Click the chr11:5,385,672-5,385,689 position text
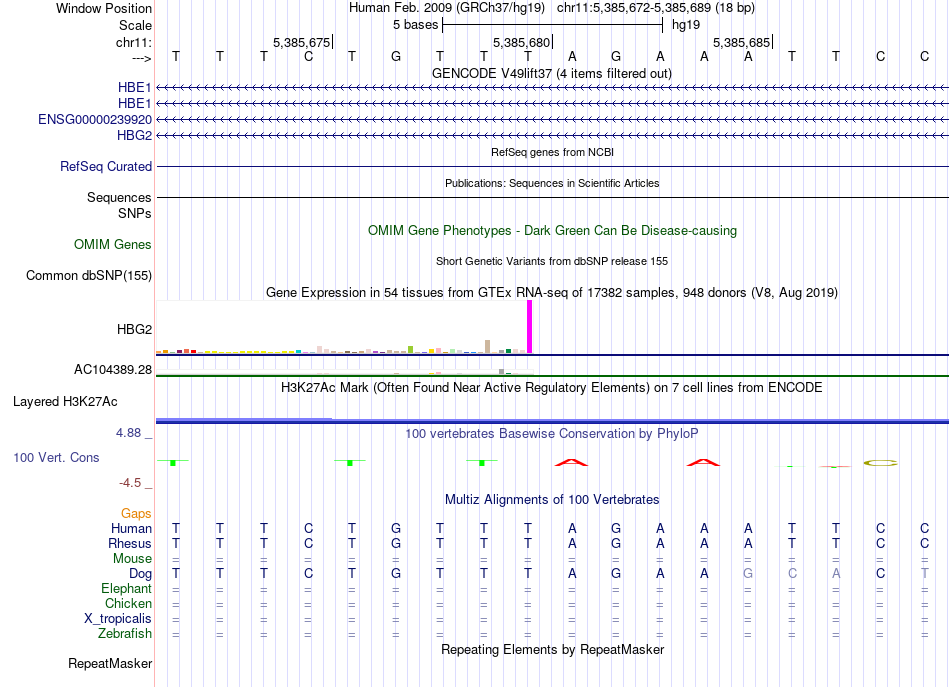Screen dimensions: 950x687 click(656, 8)
